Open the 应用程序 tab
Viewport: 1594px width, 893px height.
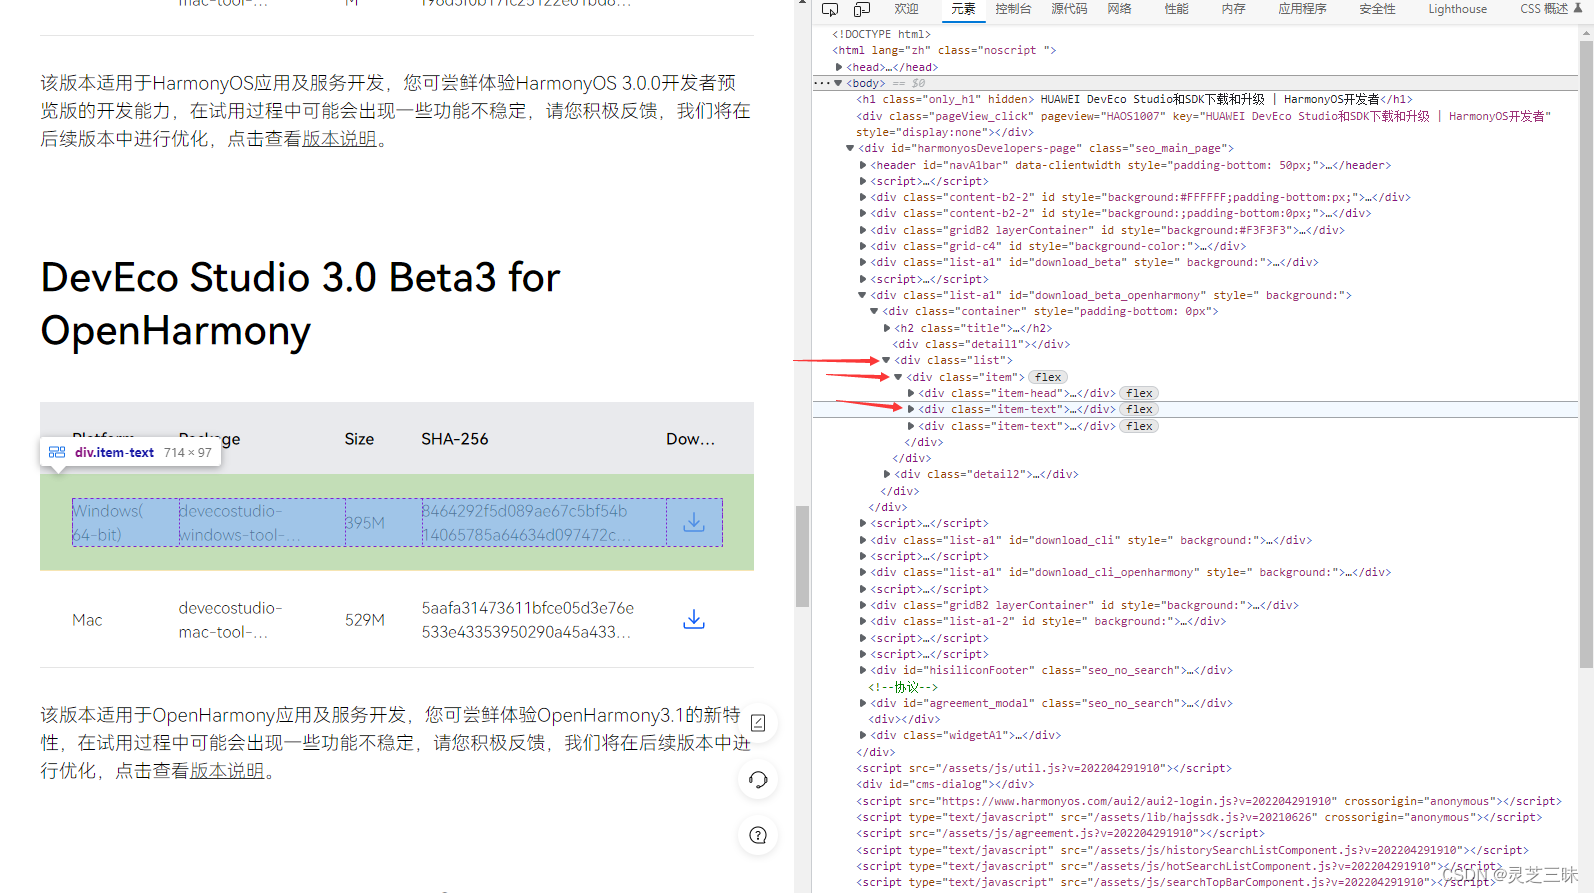click(x=1302, y=9)
